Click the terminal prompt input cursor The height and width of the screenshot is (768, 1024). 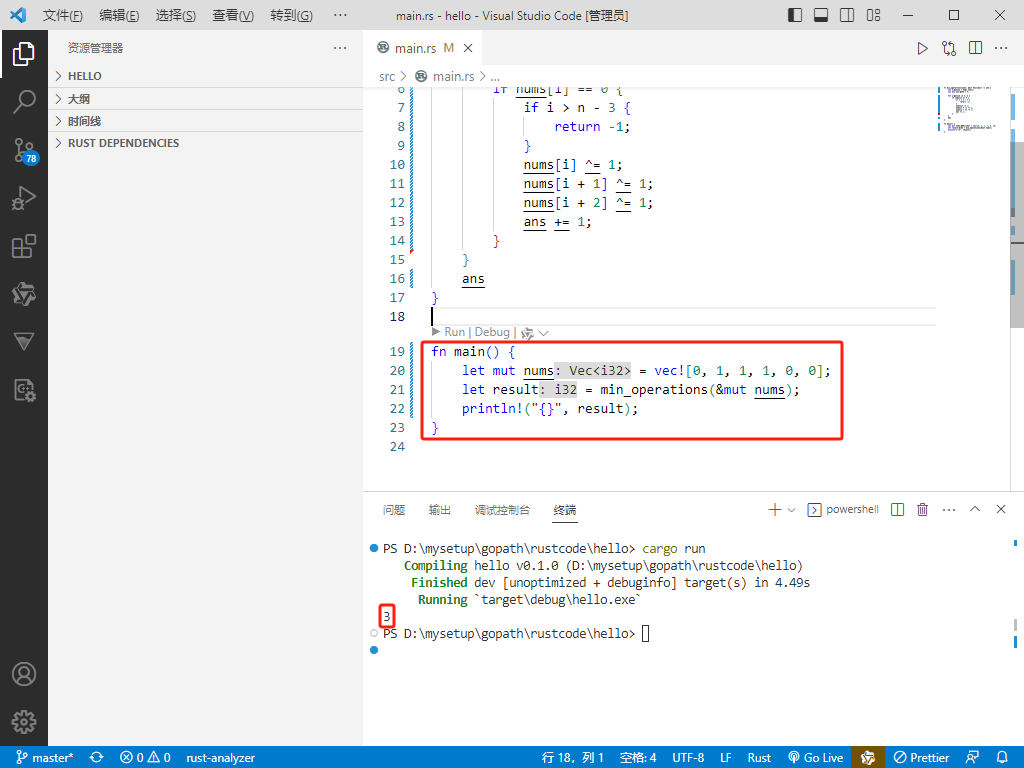[645, 633]
